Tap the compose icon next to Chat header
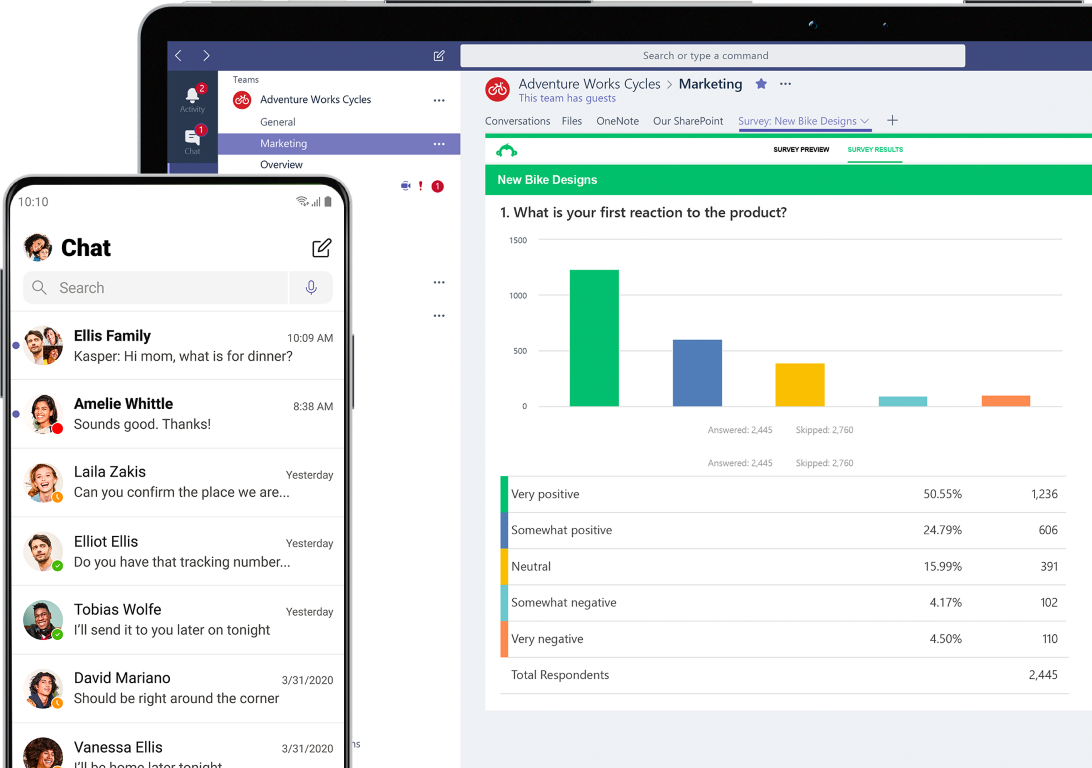Image resolution: width=1092 pixels, height=768 pixels. tap(321, 248)
